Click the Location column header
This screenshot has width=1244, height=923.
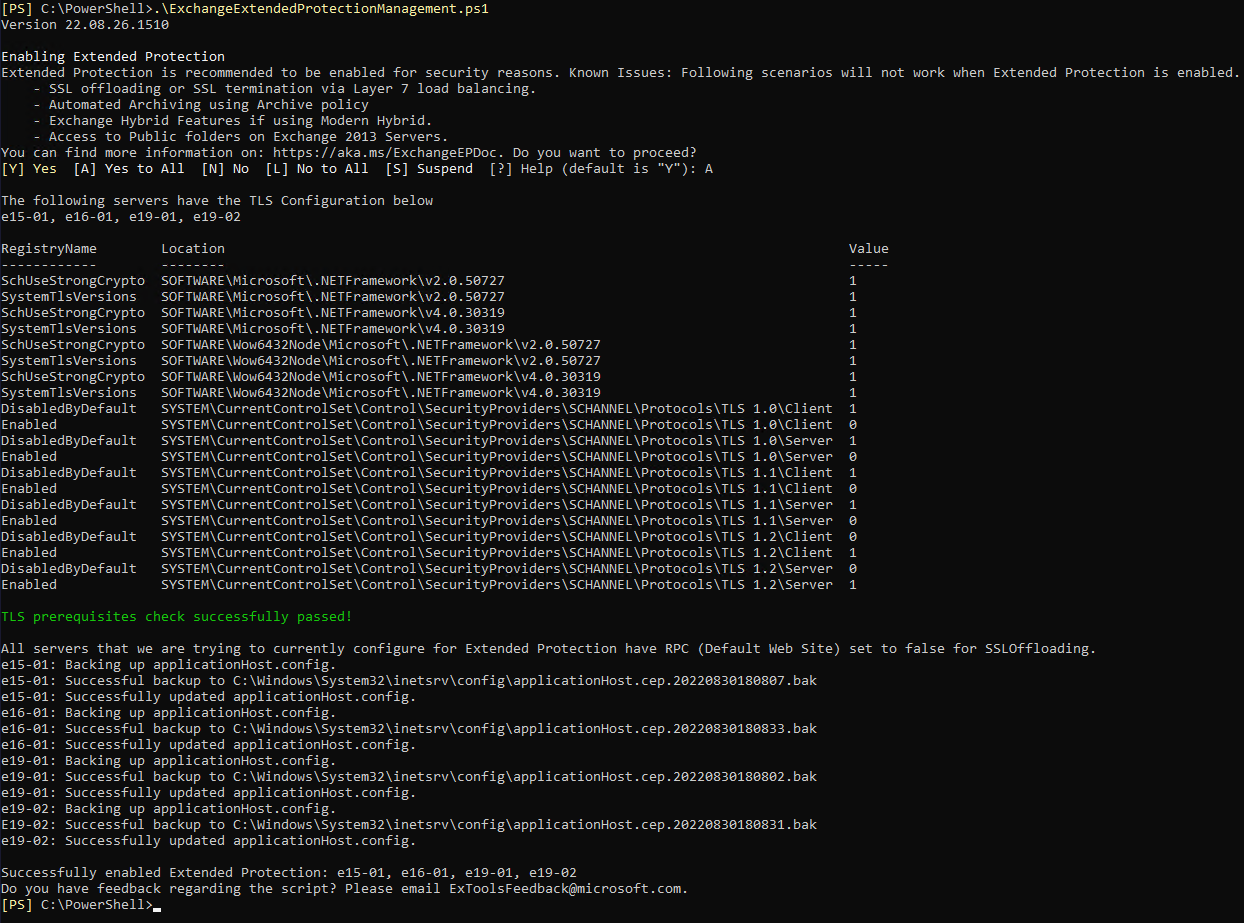tap(193, 249)
